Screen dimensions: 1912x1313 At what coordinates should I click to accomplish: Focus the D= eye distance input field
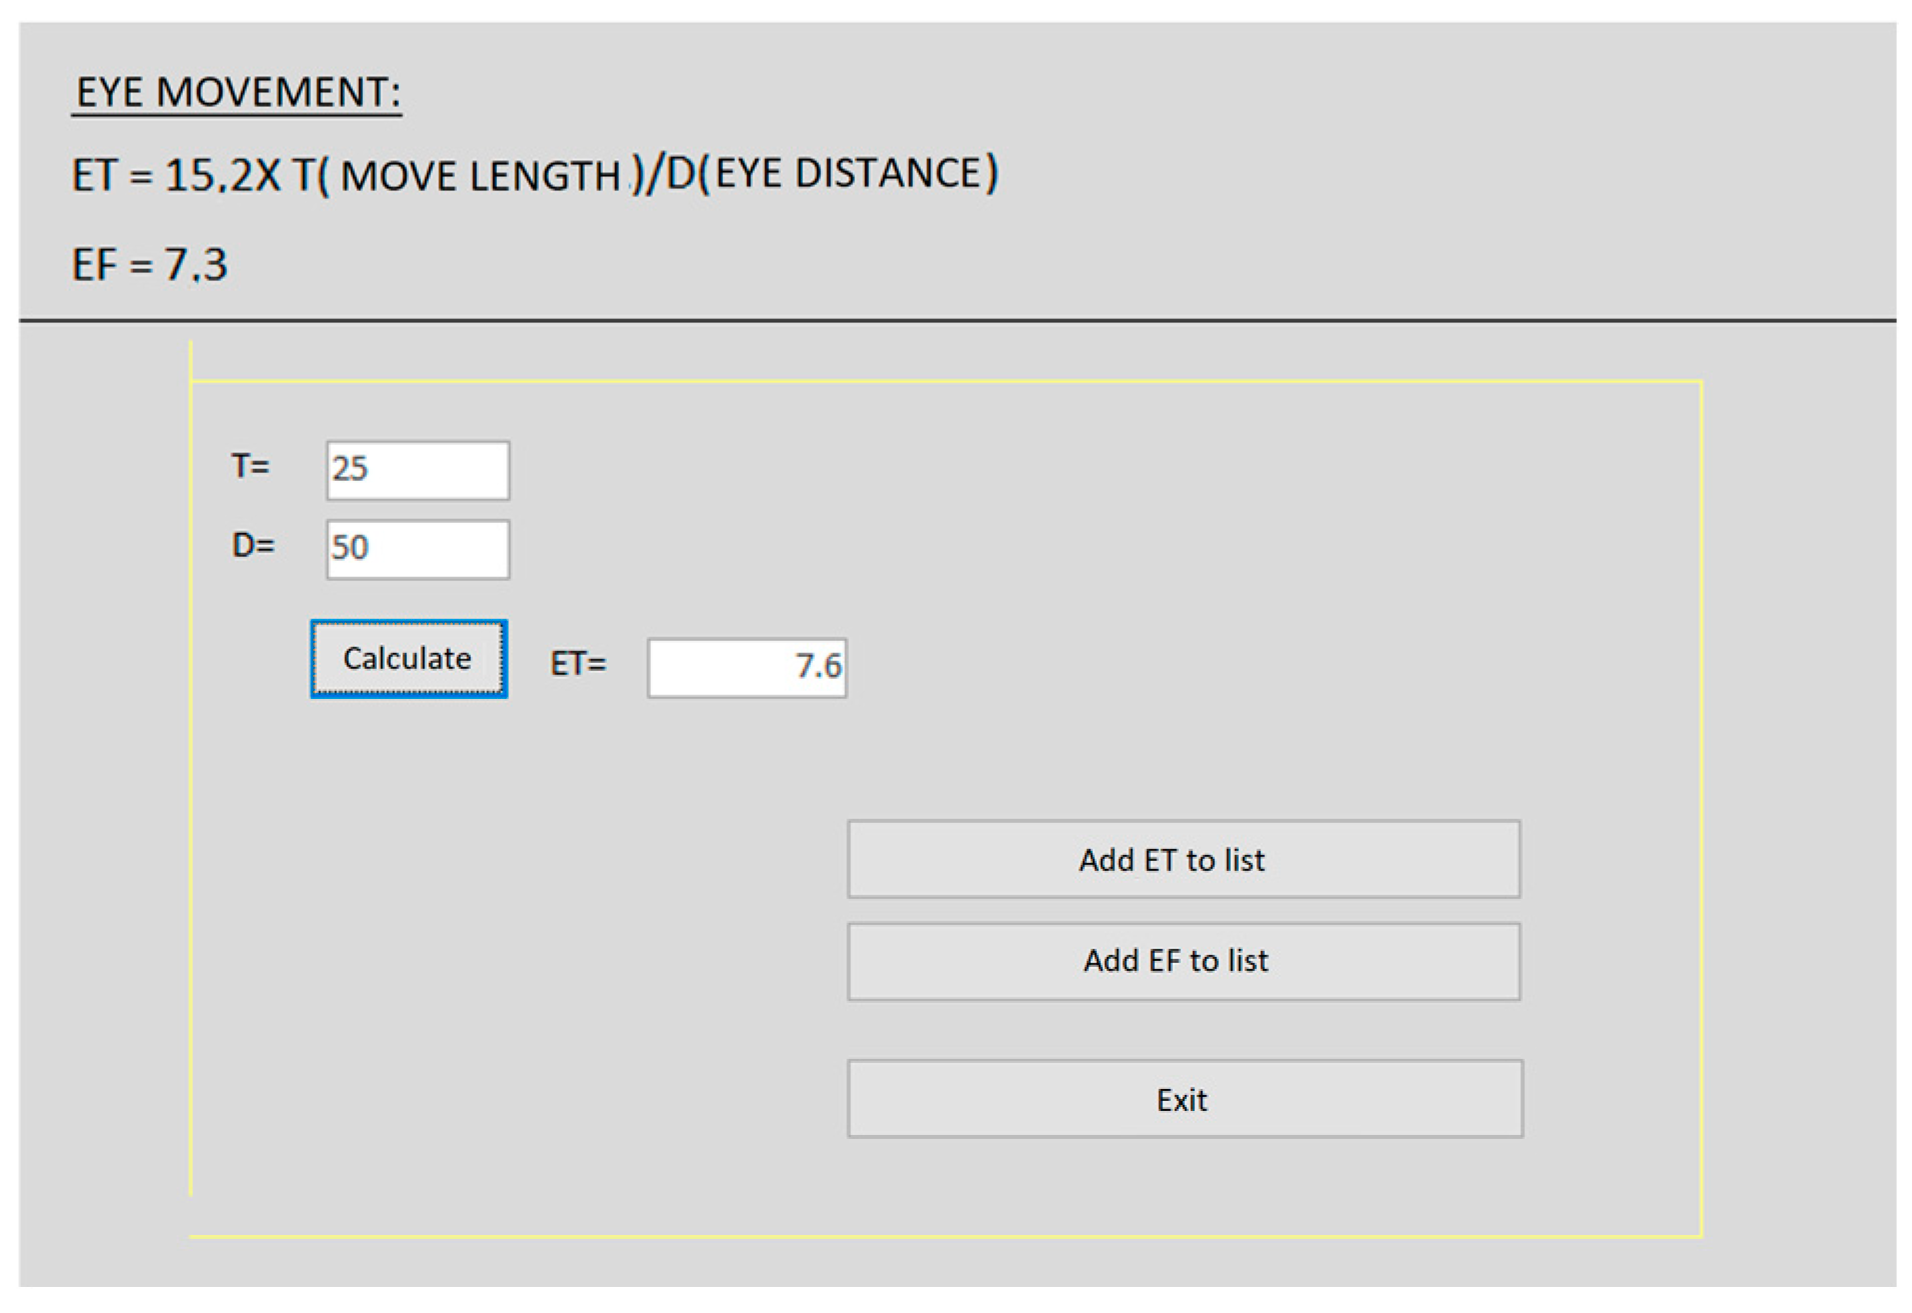[417, 549]
